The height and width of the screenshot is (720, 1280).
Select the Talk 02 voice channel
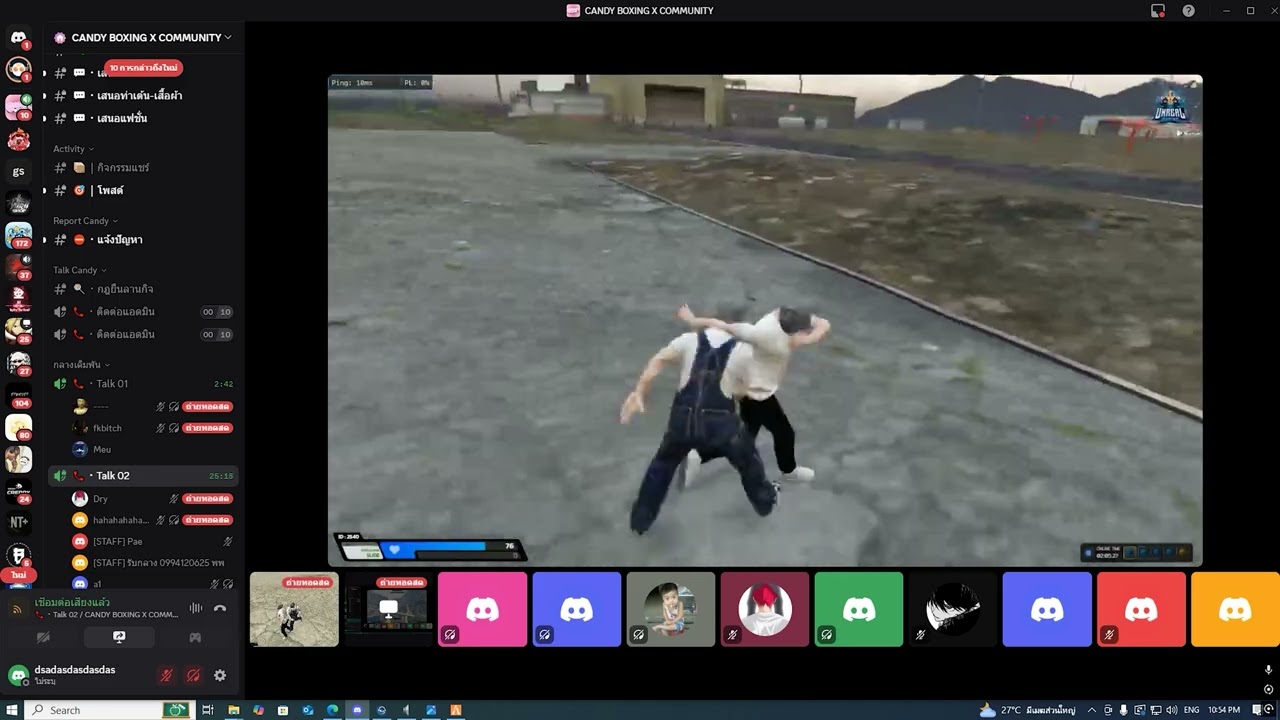pyautogui.click(x=143, y=476)
